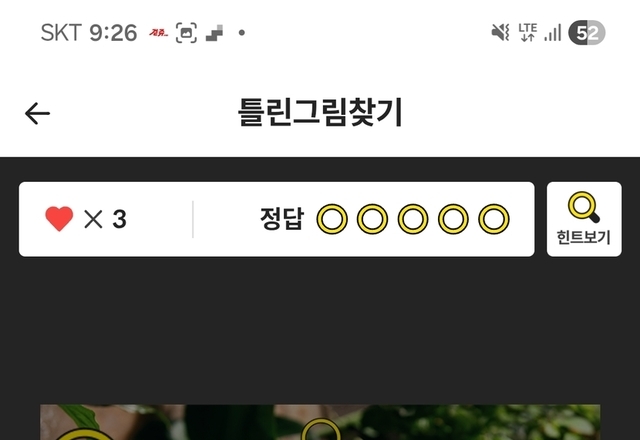The image size is (640, 440).
Task: Tap the yellow circle marker at top center of picture
Action: click(321, 430)
